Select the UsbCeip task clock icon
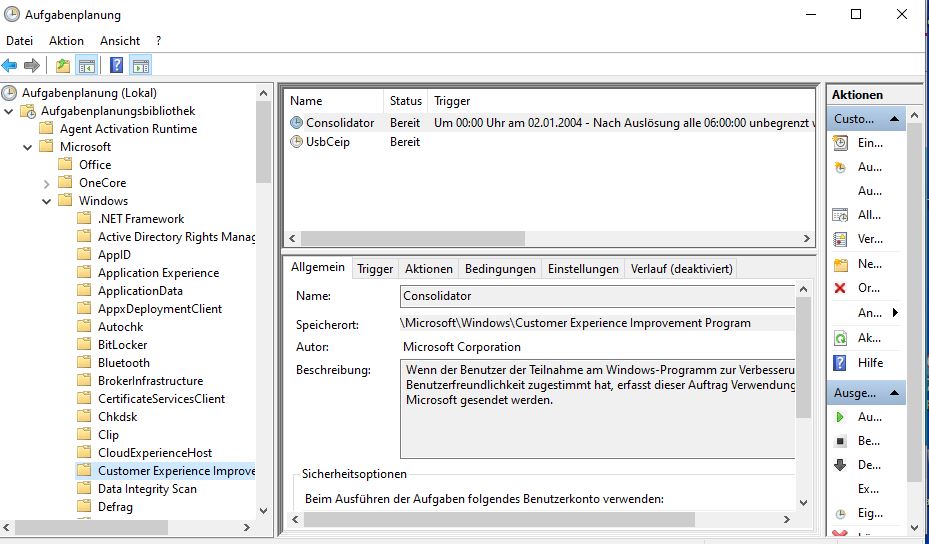This screenshot has height=544, width=929. [x=296, y=142]
